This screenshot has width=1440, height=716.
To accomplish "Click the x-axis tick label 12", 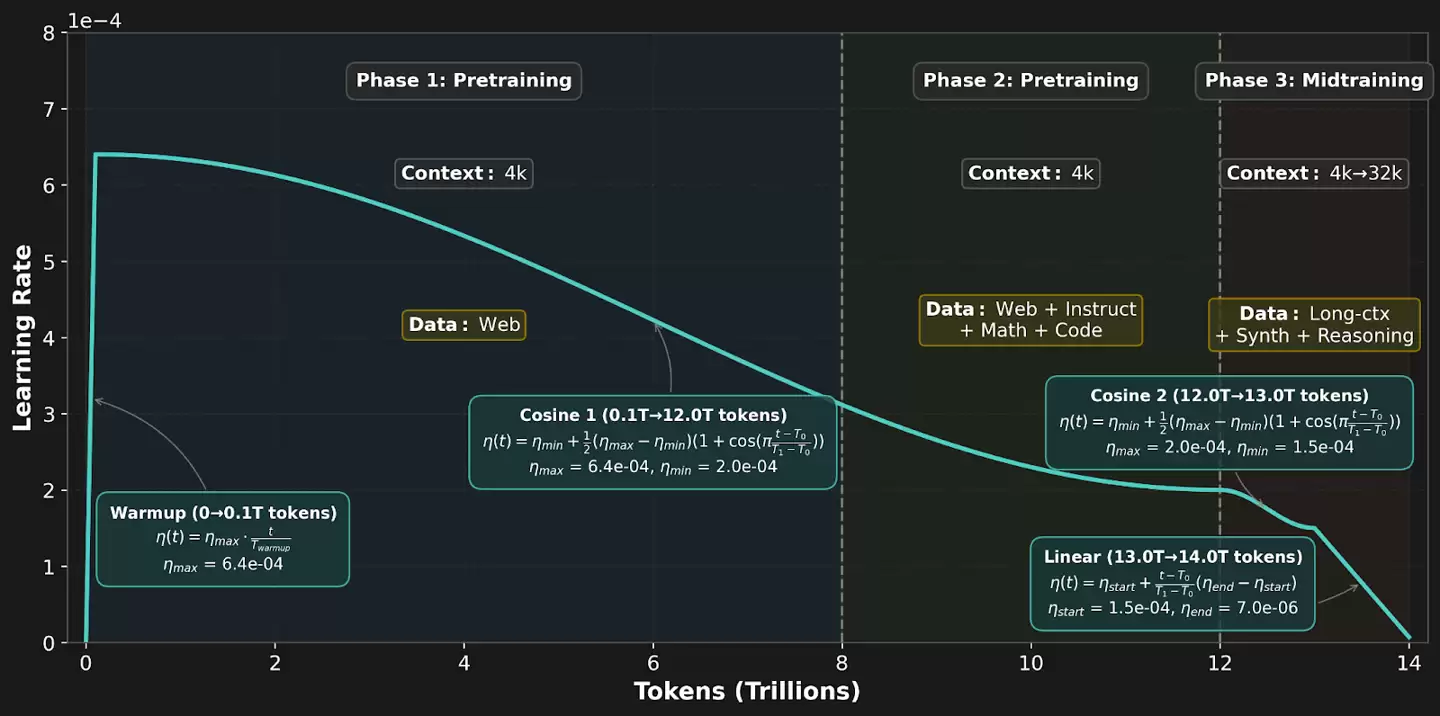I will pyautogui.click(x=1220, y=664).
